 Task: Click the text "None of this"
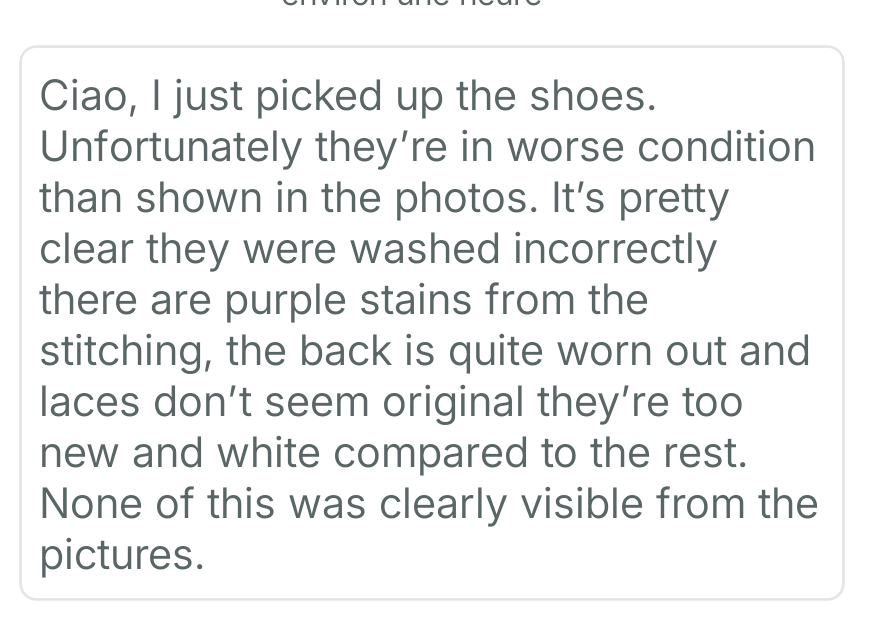(158, 504)
